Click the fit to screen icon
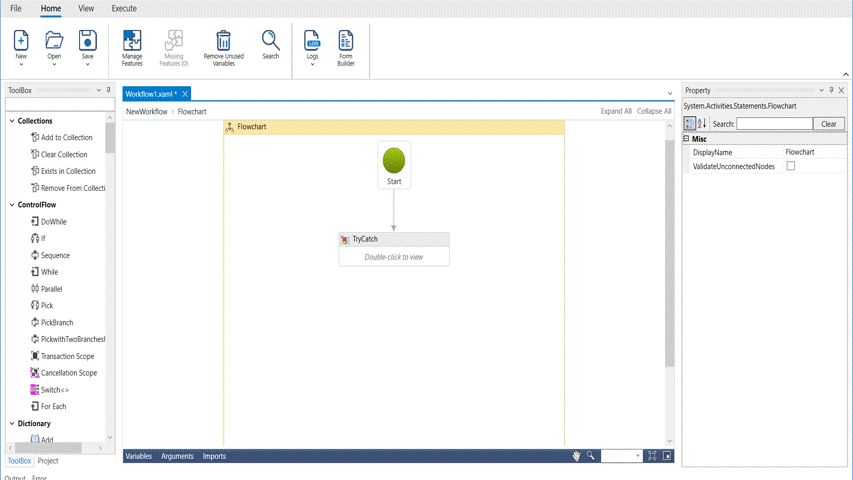The height and width of the screenshot is (480, 853). [x=652, y=456]
